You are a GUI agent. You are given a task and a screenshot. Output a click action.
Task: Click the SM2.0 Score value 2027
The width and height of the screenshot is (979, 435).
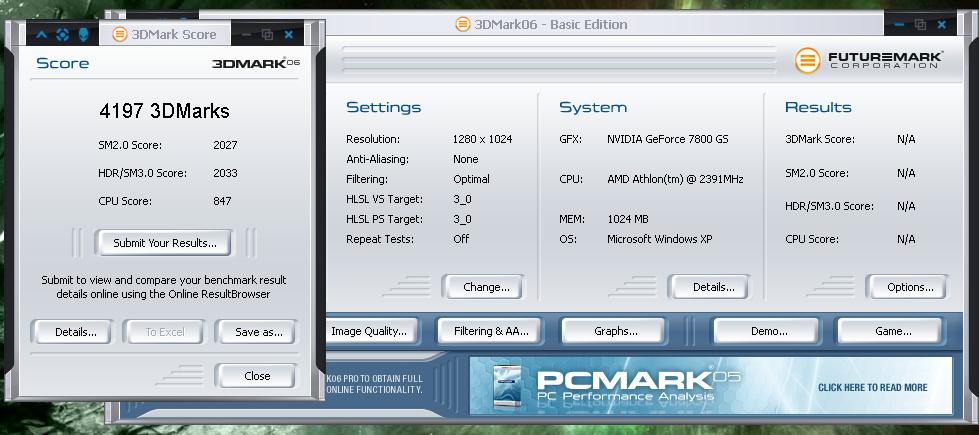coord(225,145)
